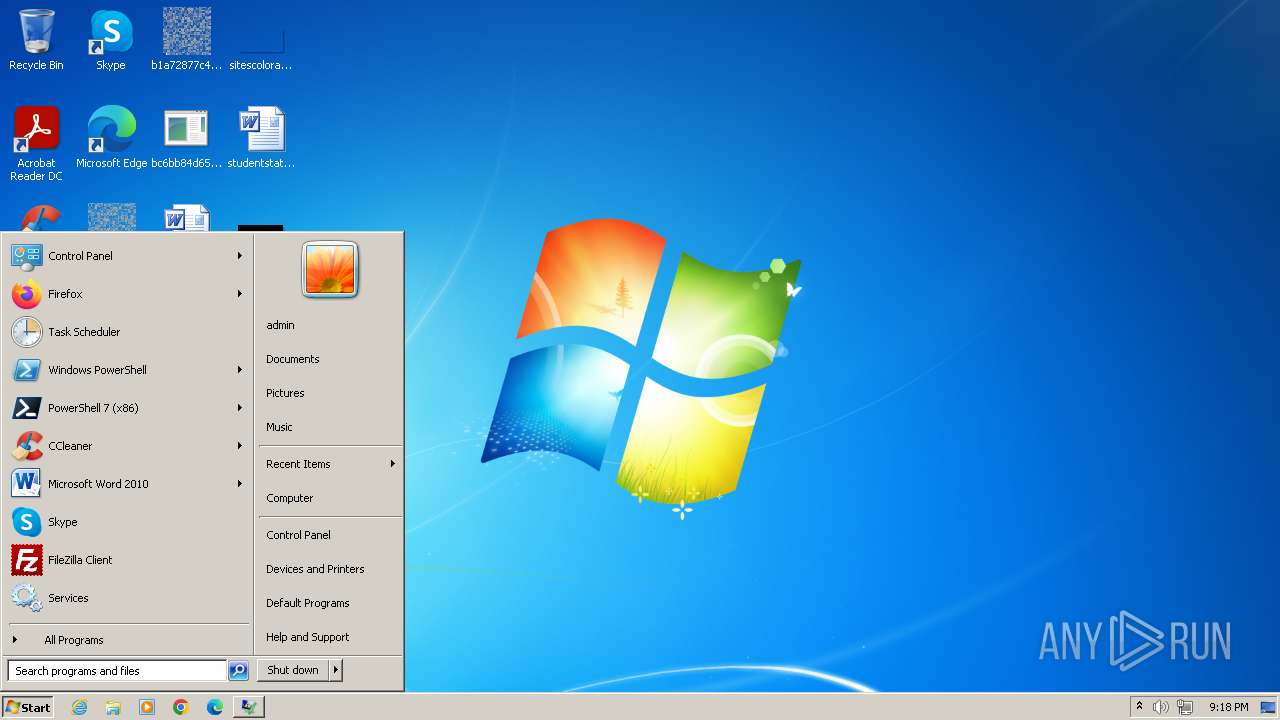Image resolution: width=1280 pixels, height=720 pixels.
Task: Open the Shut down options arrow
Action: (335, 670)
